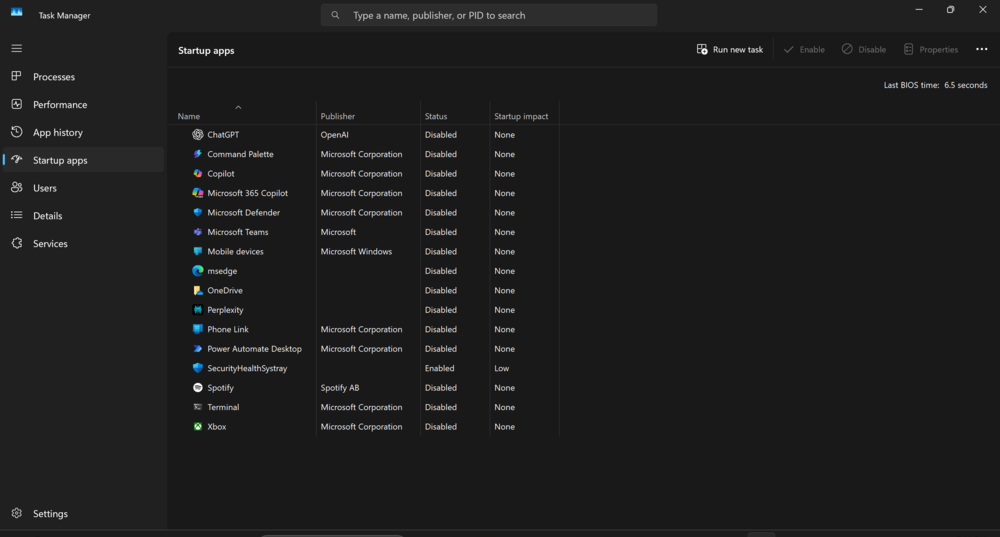
Task: Select the OpenAI publisher cell
Action: pyautogui.click(x=334, y=135)
